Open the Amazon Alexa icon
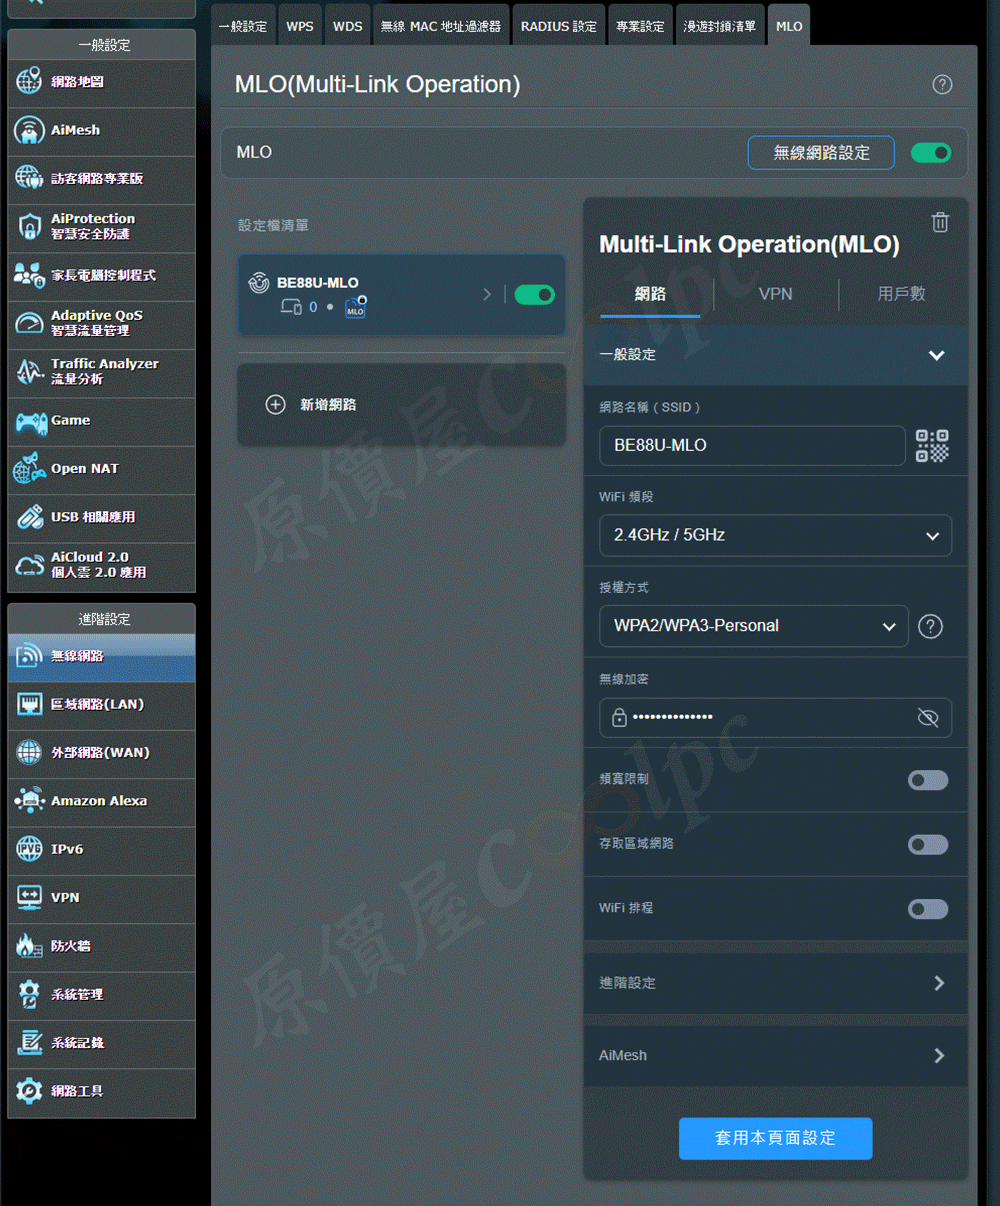The height and width of the screenshot is (1206, 1000). [x=29, y=801]
